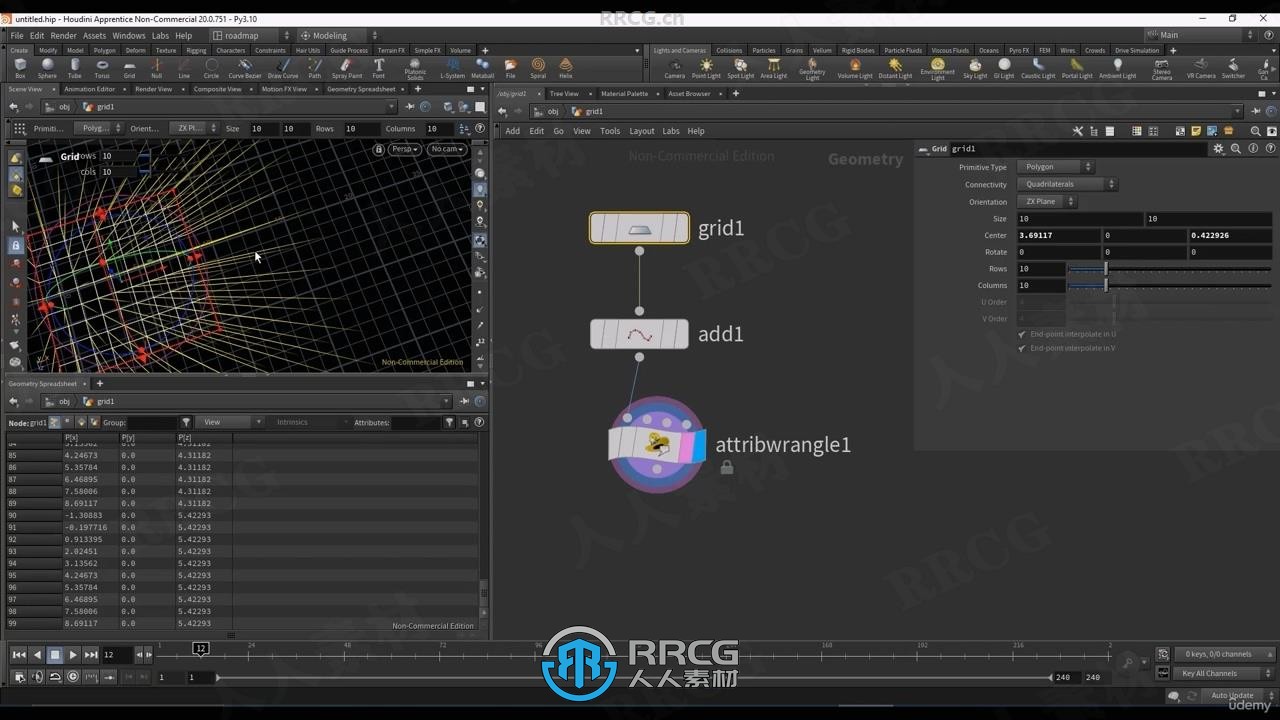The width and height of the screenshot is (1280, 720).
Task: Add a Sky Light from the shelf
Action: coord(975,68)
